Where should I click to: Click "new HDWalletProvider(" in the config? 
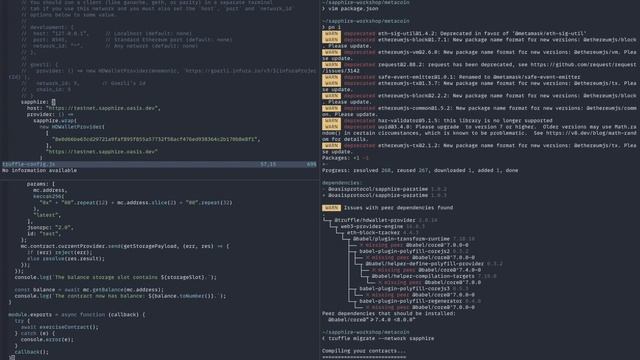point(72,127)
